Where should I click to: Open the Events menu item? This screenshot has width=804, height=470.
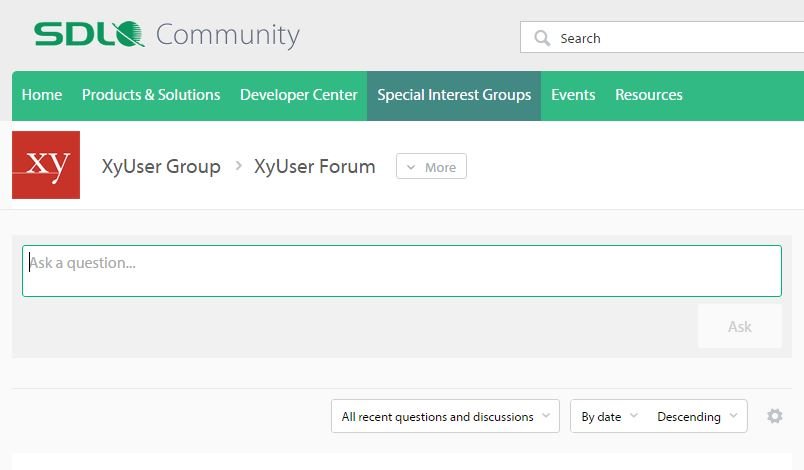click(x=573, y=95)
